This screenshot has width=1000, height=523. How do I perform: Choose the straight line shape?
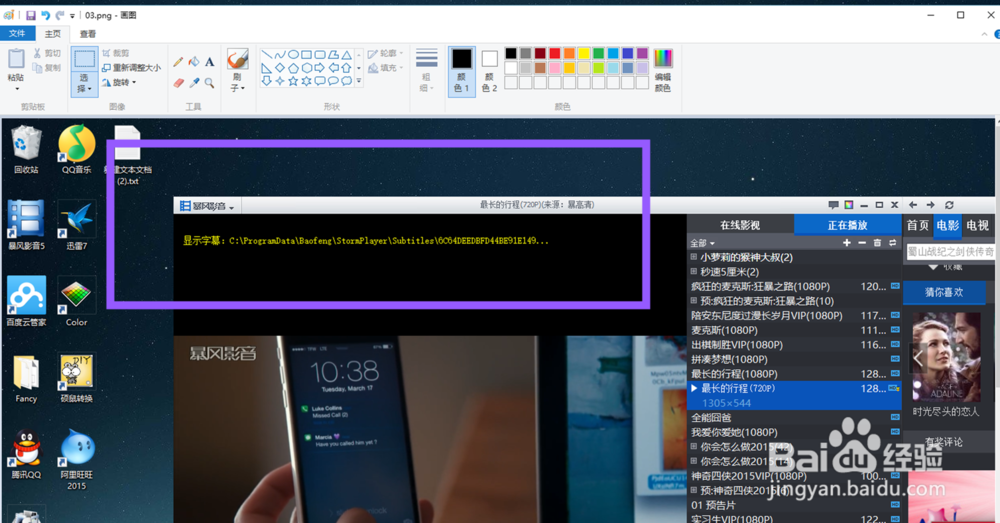point(267,55)
